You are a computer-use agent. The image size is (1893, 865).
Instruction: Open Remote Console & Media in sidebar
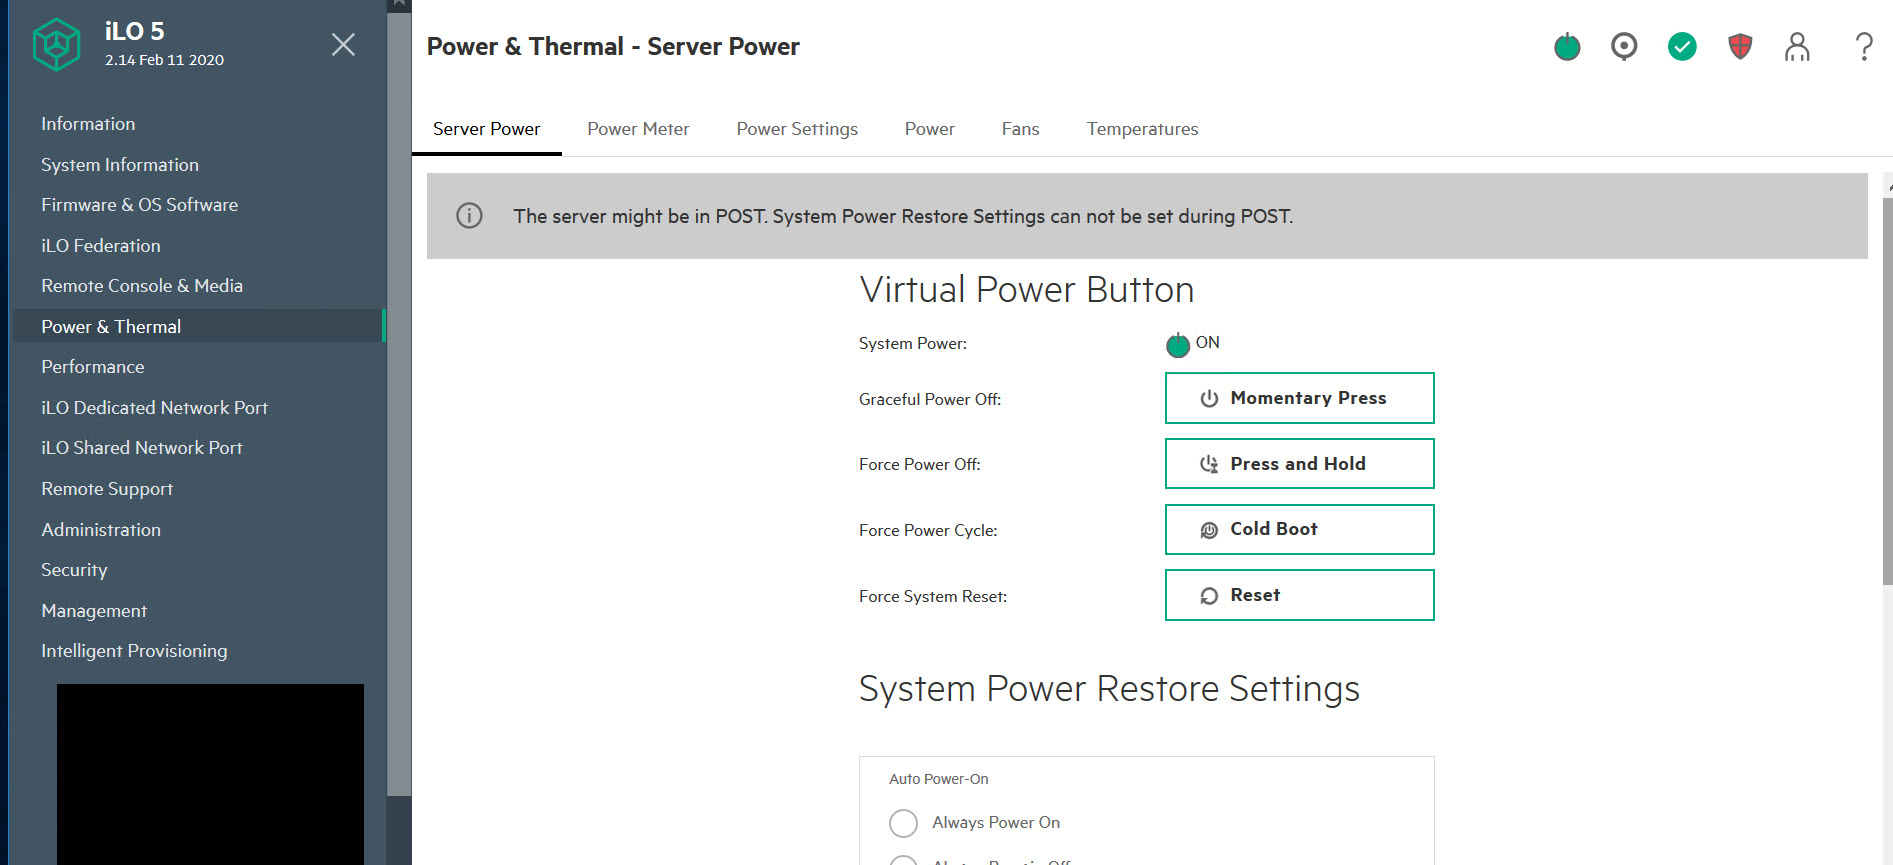142,286
